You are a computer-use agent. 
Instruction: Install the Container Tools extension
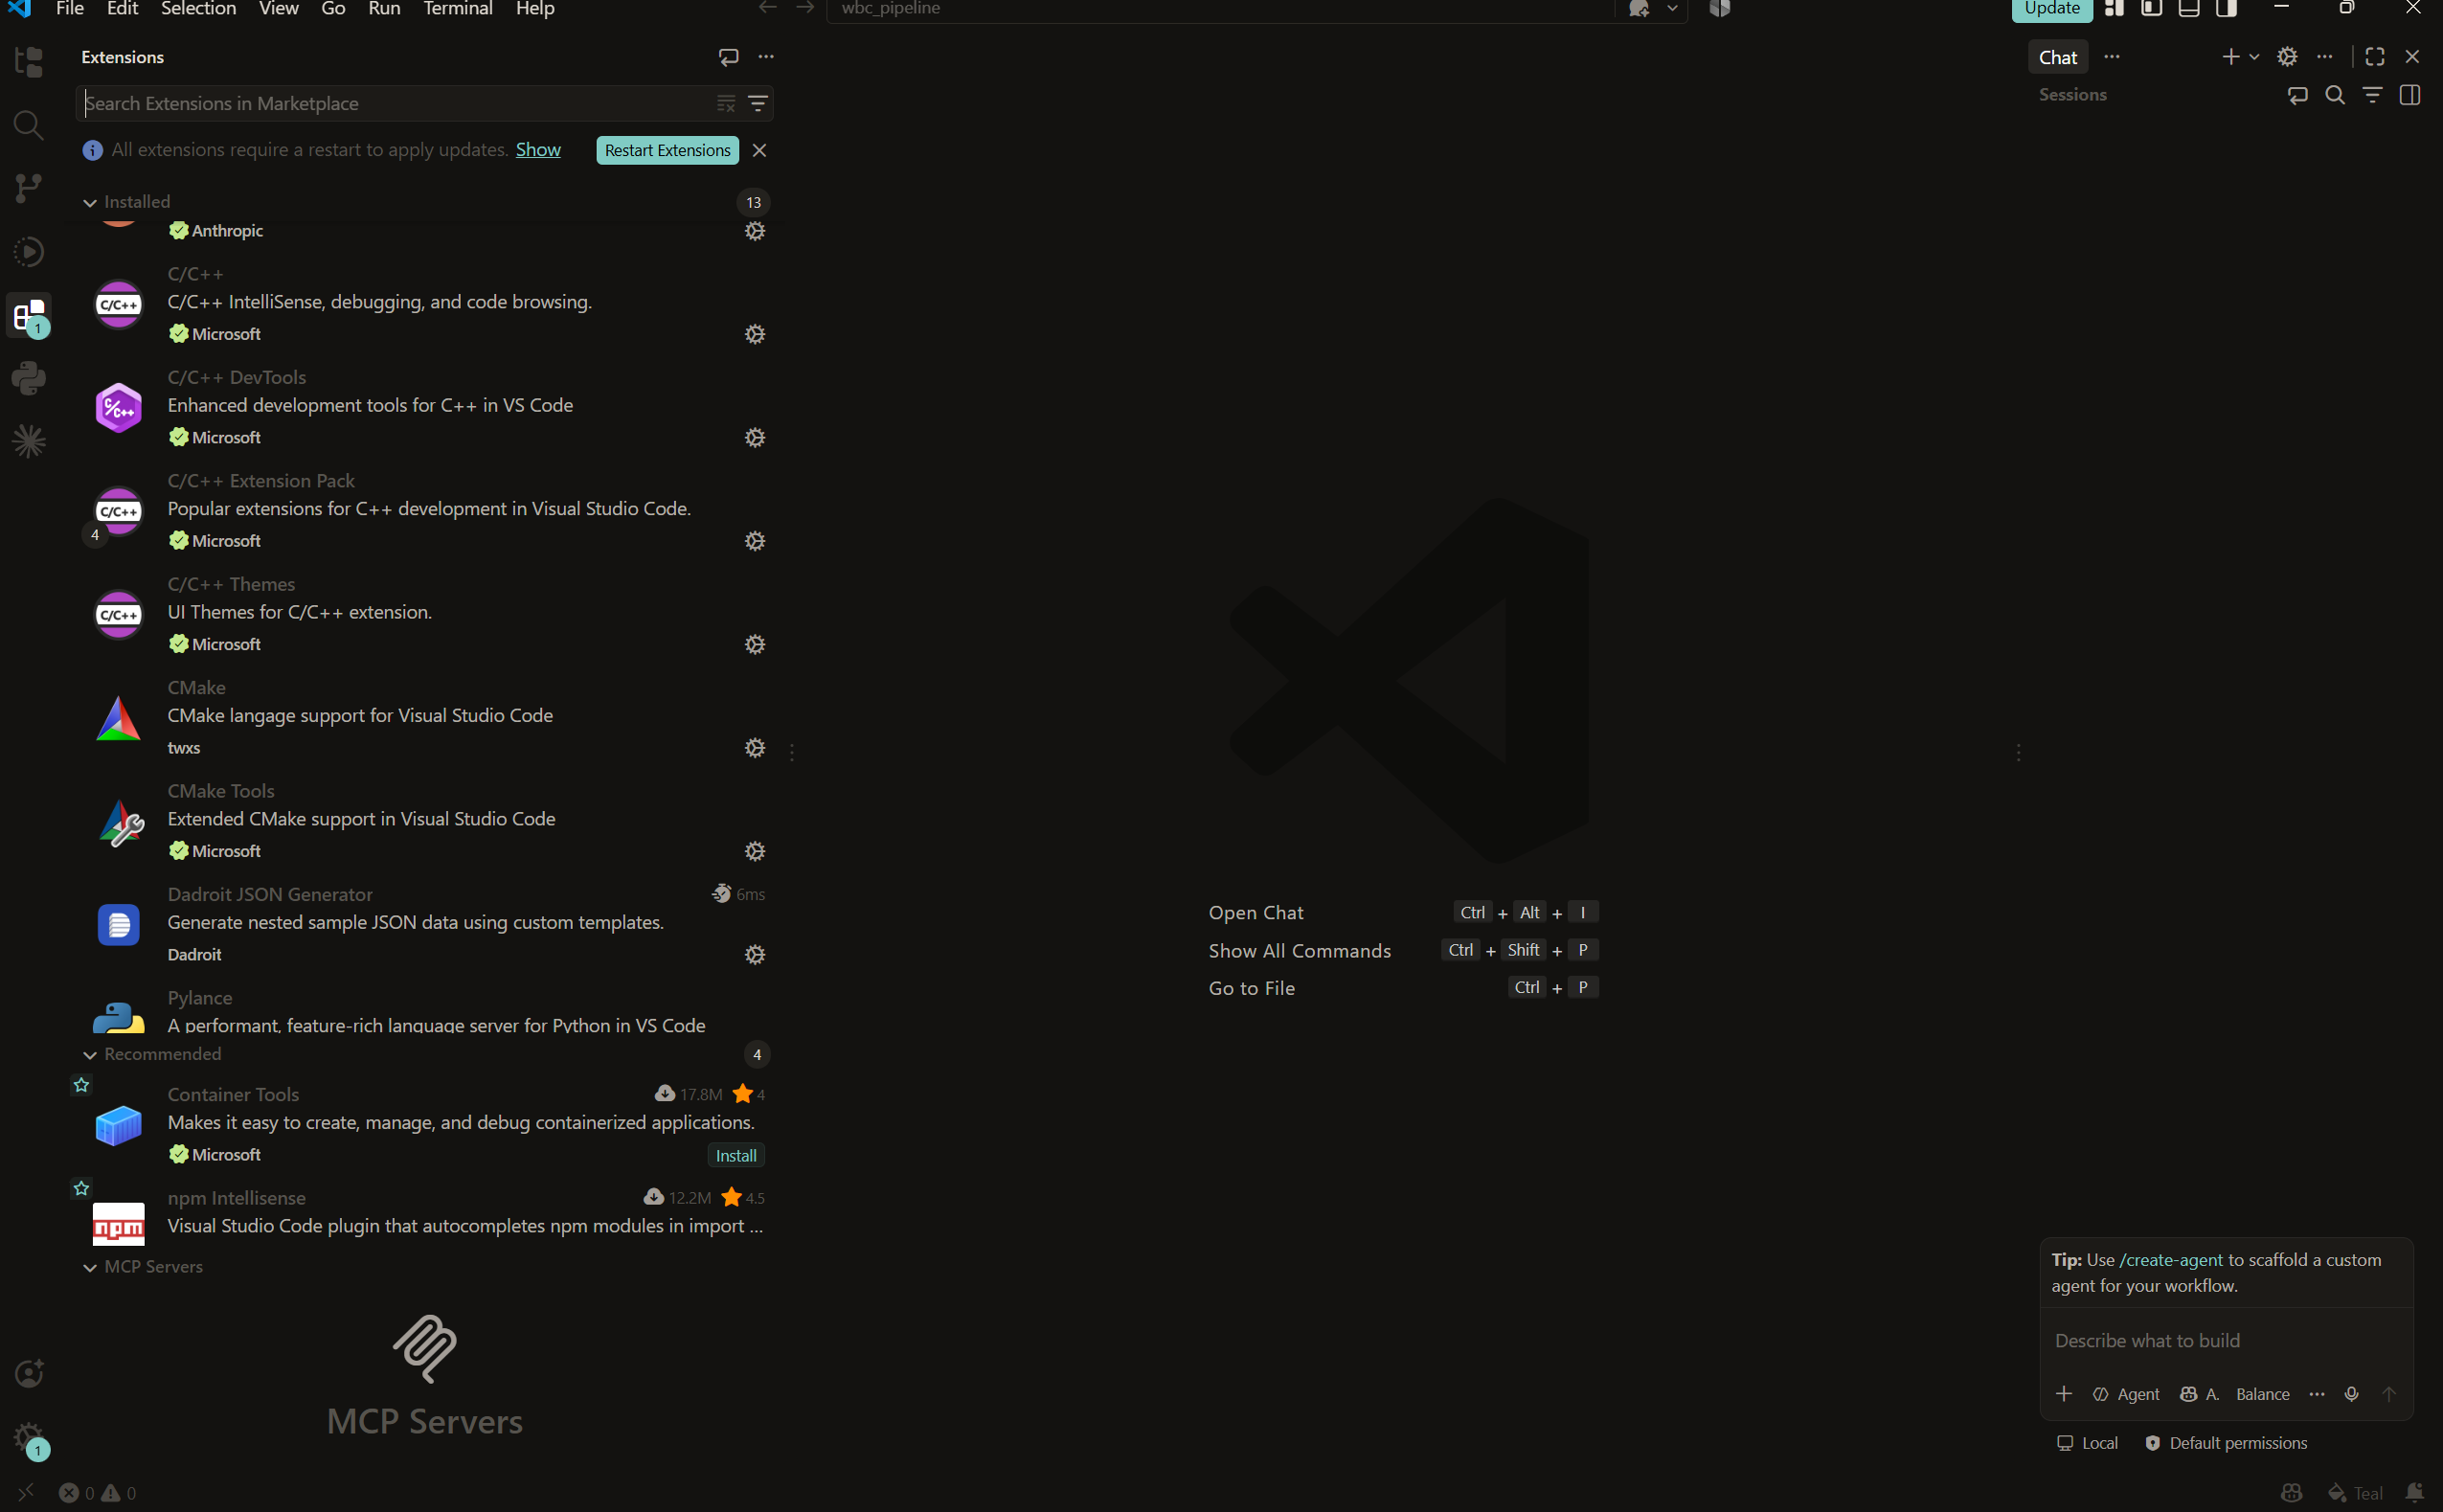[x=736, y=1155]
